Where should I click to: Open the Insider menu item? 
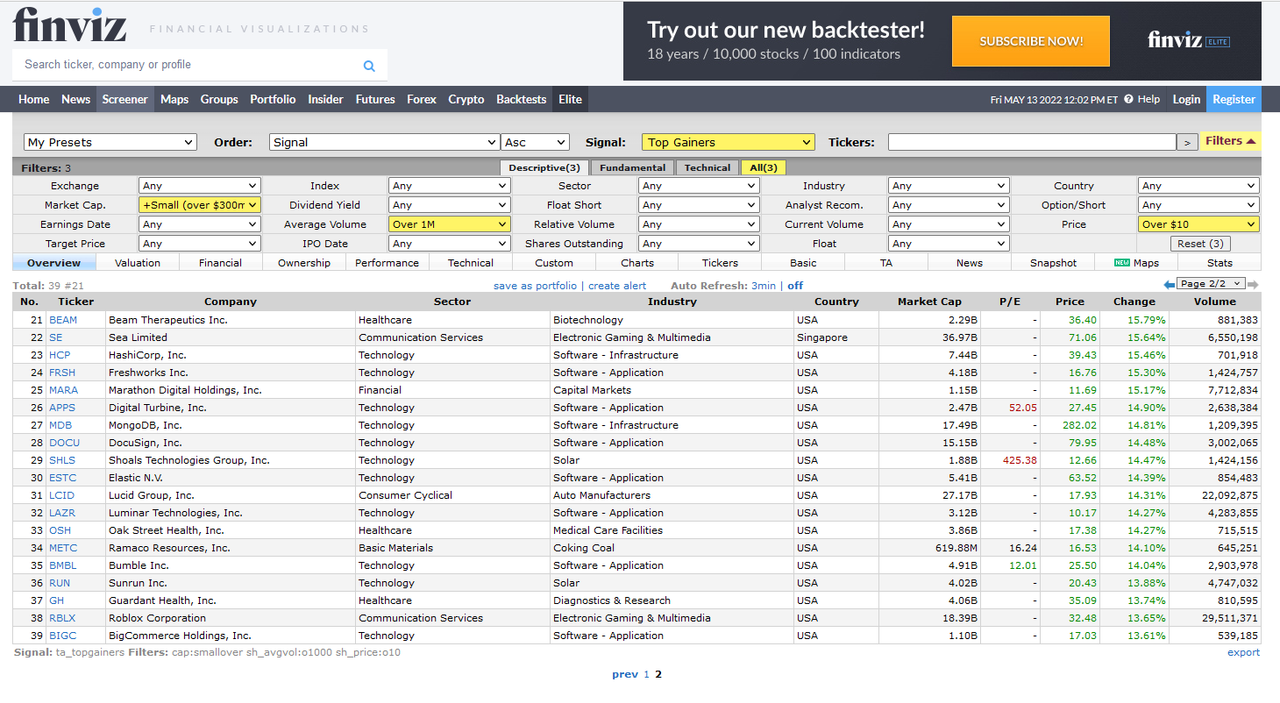325,99
